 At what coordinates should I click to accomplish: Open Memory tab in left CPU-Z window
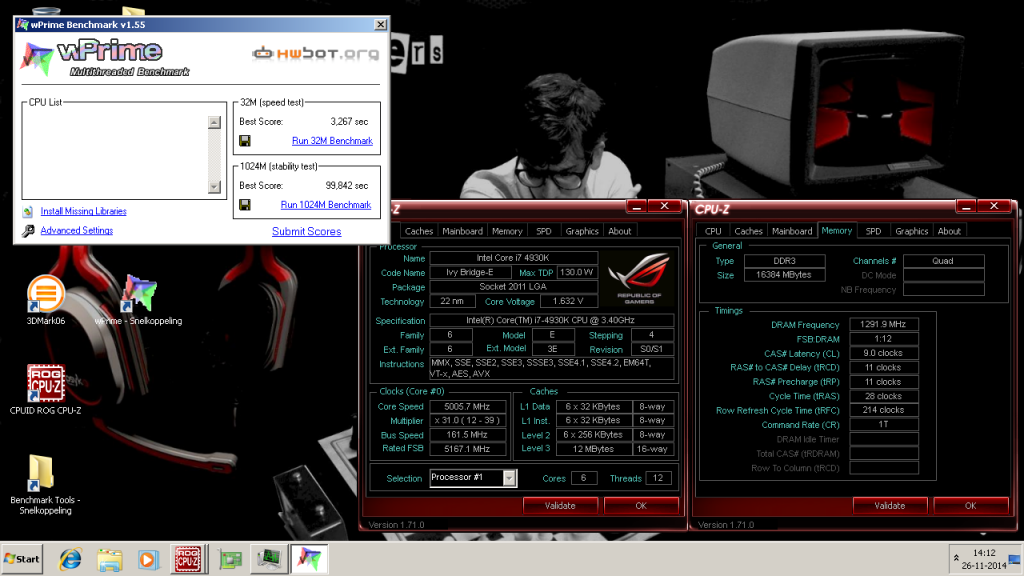pos(507,231)
